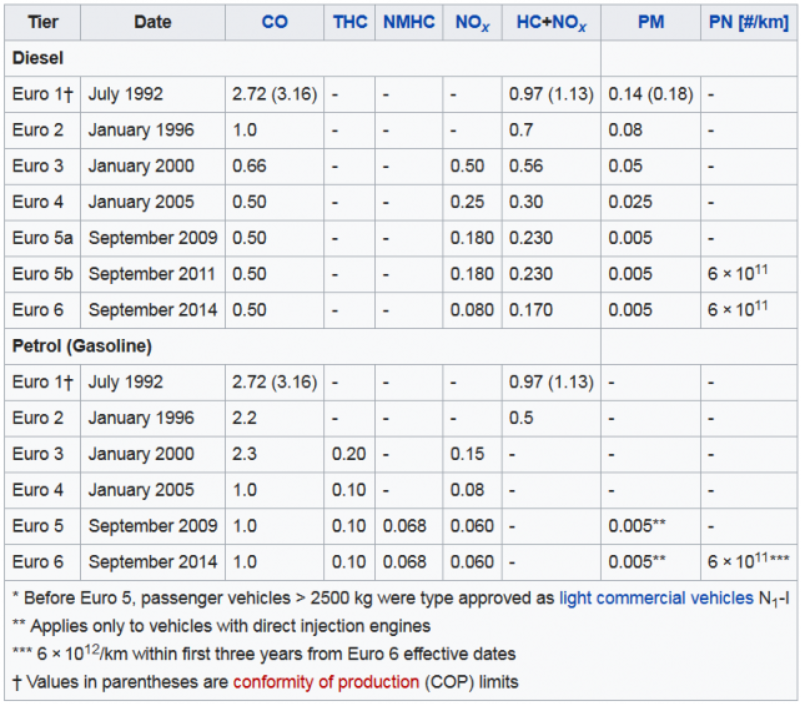The image size is (801, 704).
Task: Select the Petrol Euro 2 HC+NOx value 0.5
Action: pos(521,418)
